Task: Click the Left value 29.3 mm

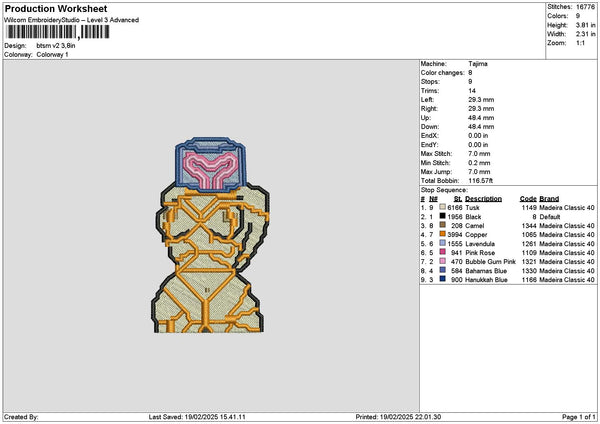Action: point(481,100)
